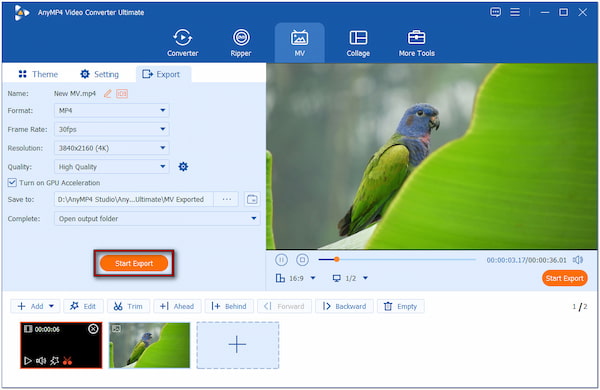Open the Converter module
The width and height of the screenshot is (600, 390).
(x=183, y=42)
